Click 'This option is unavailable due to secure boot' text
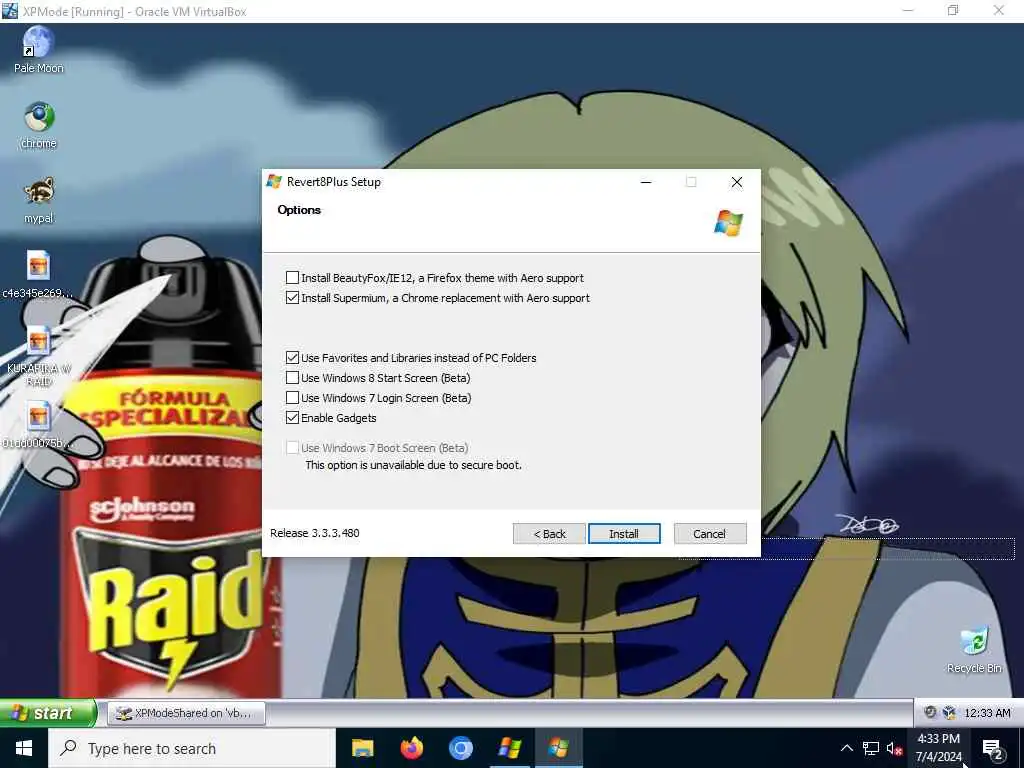 pyautogui.click(x=413, y=465)
